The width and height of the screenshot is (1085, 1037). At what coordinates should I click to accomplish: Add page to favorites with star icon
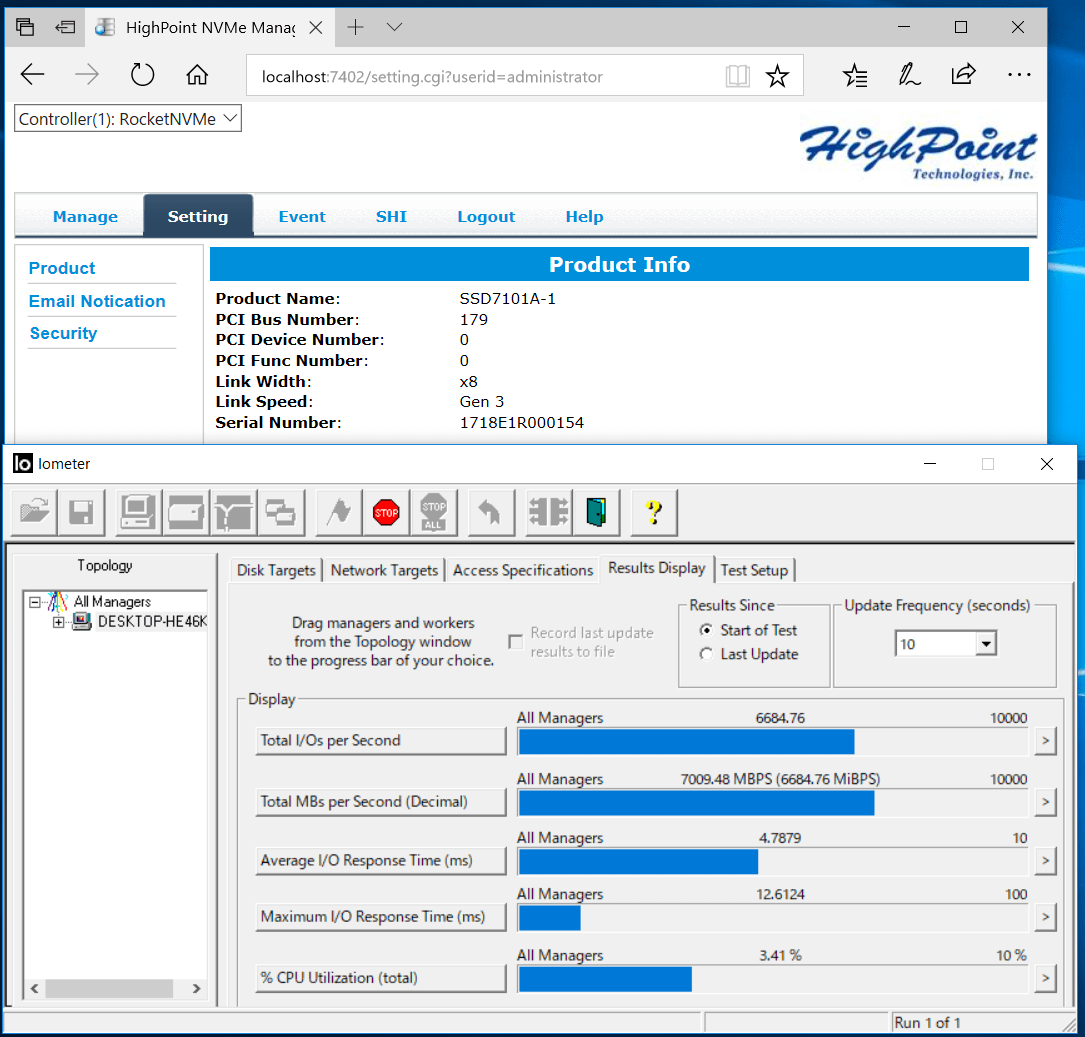[x=777, y=75]
